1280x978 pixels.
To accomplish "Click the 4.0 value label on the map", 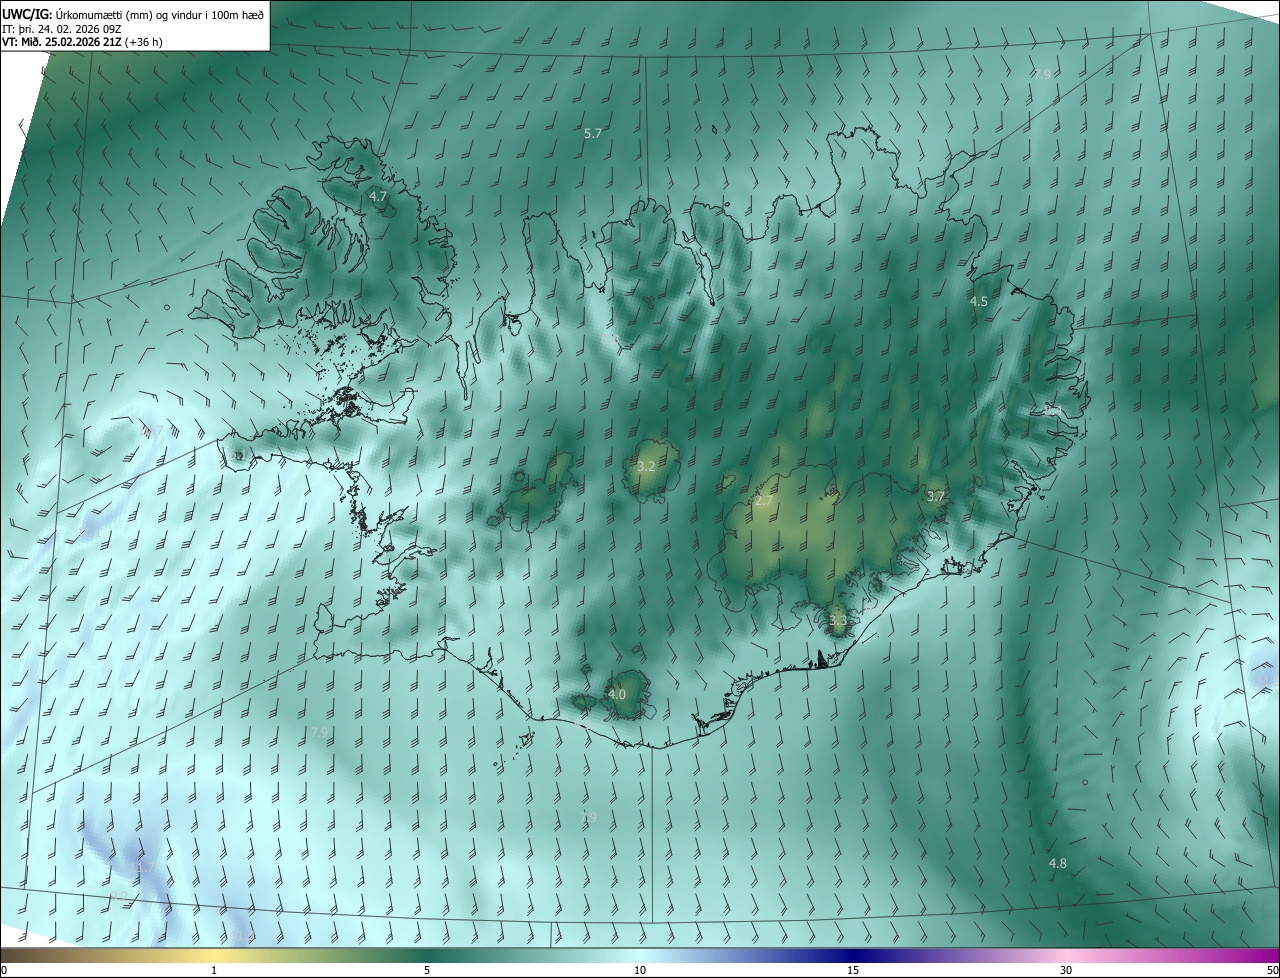I will [x=617, y=694].
